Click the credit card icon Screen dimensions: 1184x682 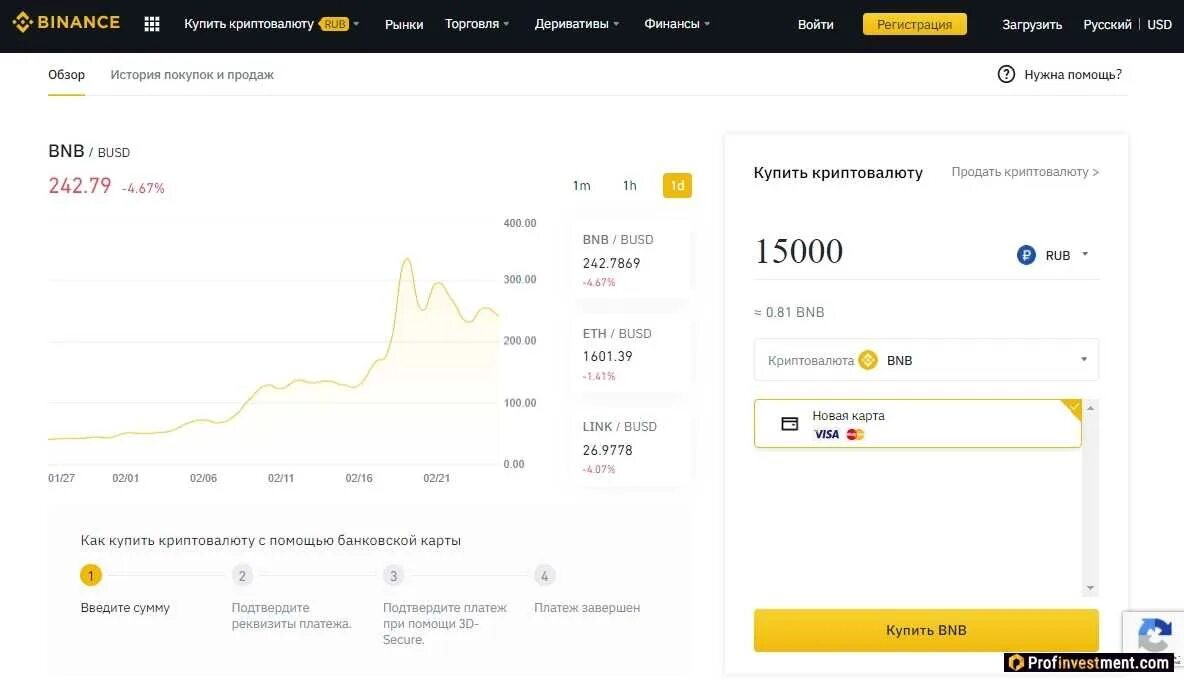click(789, 424)
